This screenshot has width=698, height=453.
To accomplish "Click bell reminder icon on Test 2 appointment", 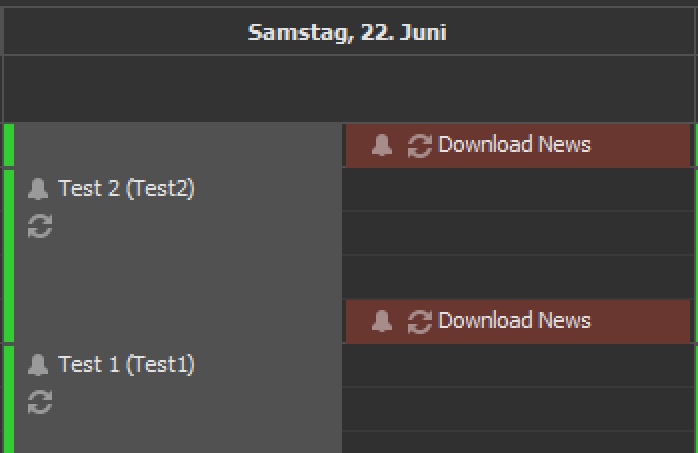I will (x=38, y=189).
